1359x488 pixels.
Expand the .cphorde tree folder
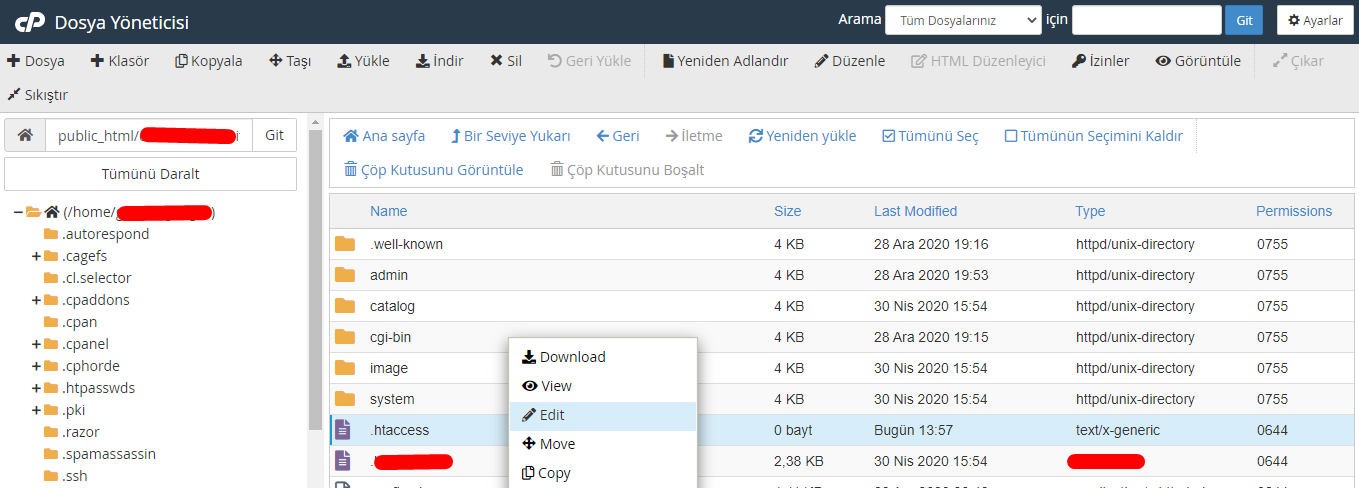[36, 366]
